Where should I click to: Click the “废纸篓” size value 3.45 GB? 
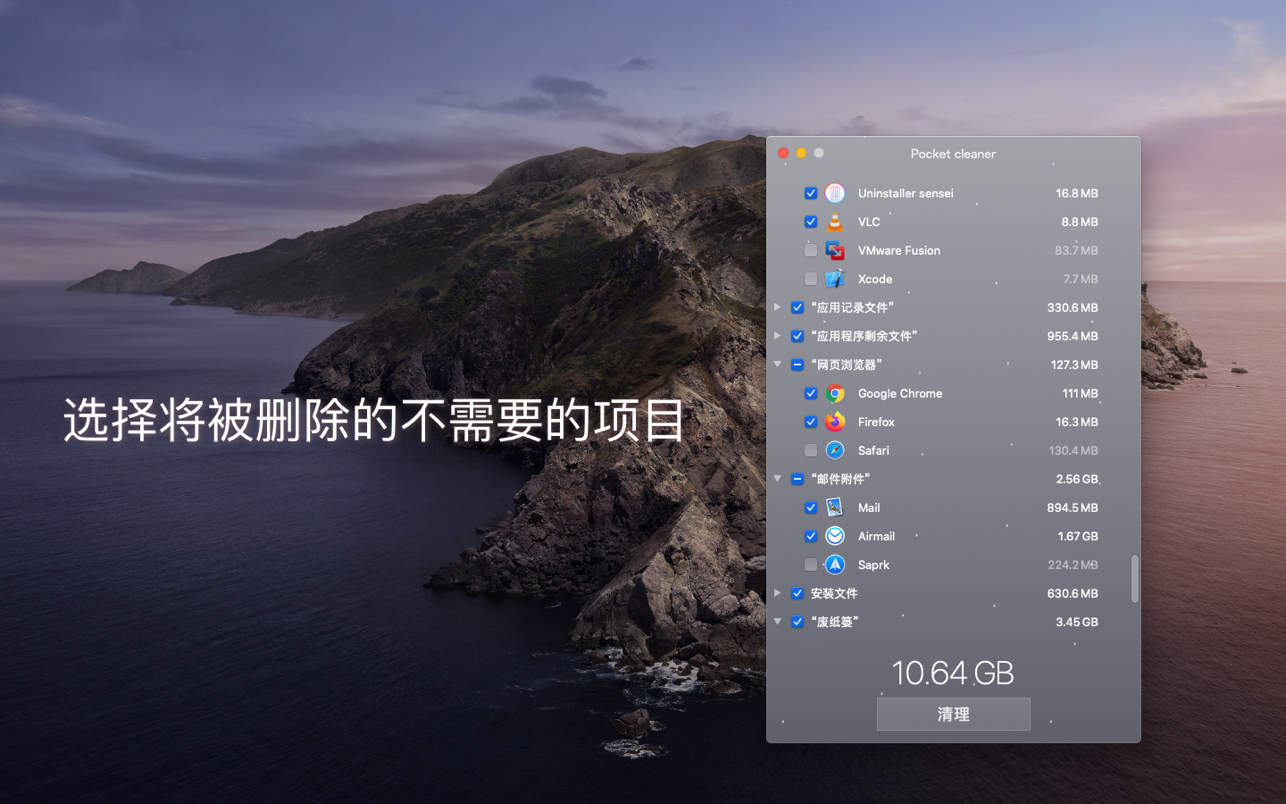(1077, 622)
